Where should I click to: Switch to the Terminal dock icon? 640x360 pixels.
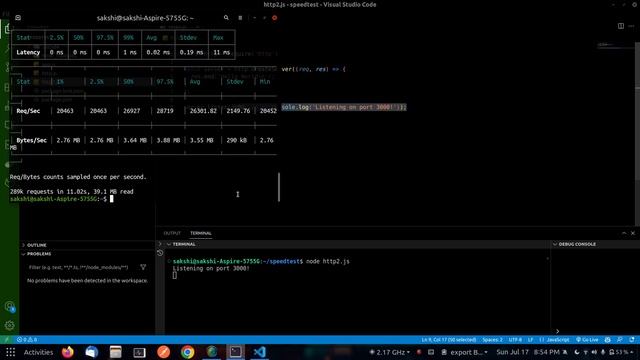[236, 352]
